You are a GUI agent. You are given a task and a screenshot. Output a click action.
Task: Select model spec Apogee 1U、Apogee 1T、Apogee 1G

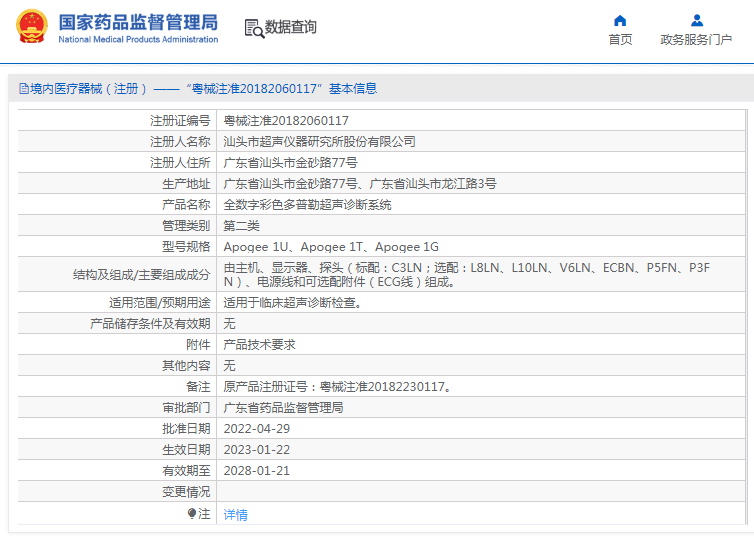[x=331, y=247]
